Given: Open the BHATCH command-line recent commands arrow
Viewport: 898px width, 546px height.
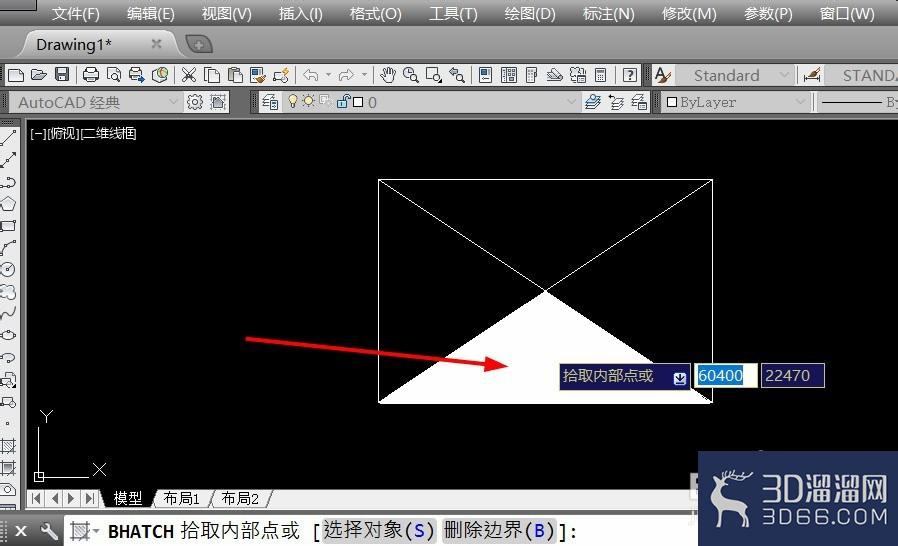Looking at the screenshot, I should pos(96,531).
